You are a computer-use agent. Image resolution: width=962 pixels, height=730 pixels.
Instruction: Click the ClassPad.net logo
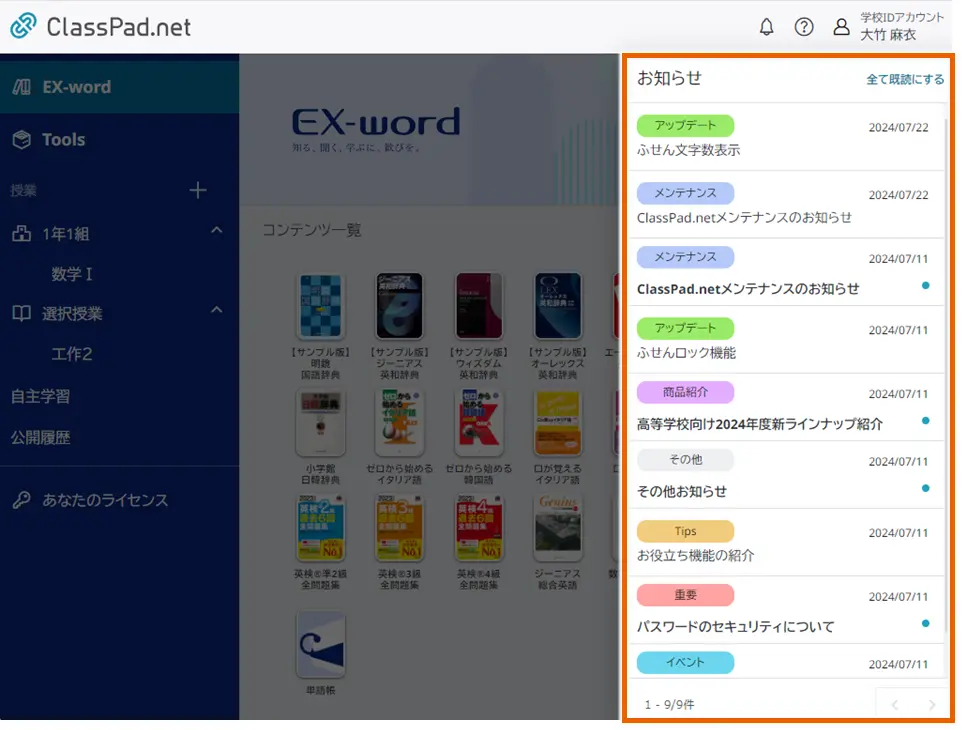tap(101, 27)
